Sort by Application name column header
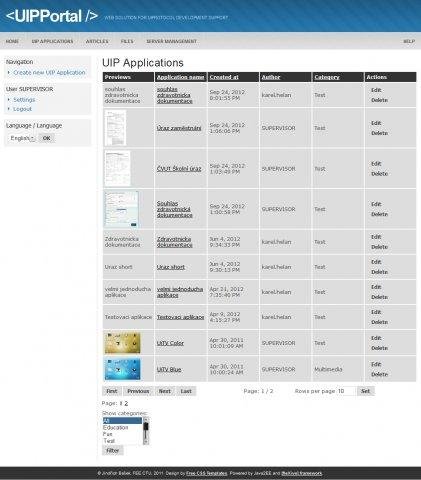The width and height of the screenshot is (421, 480). 180,77
